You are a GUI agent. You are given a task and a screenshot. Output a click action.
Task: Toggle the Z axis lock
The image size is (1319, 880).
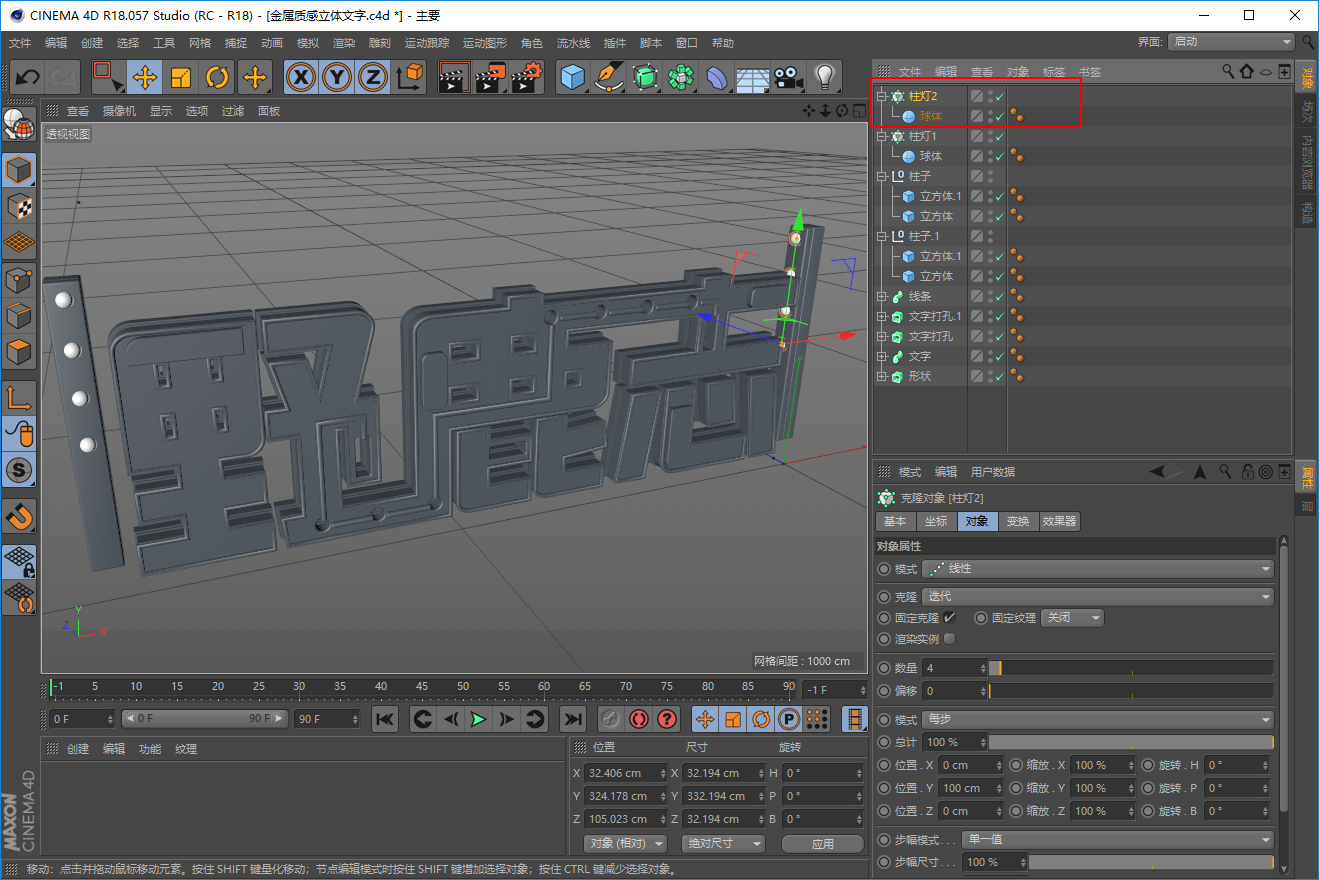point(373,77)
